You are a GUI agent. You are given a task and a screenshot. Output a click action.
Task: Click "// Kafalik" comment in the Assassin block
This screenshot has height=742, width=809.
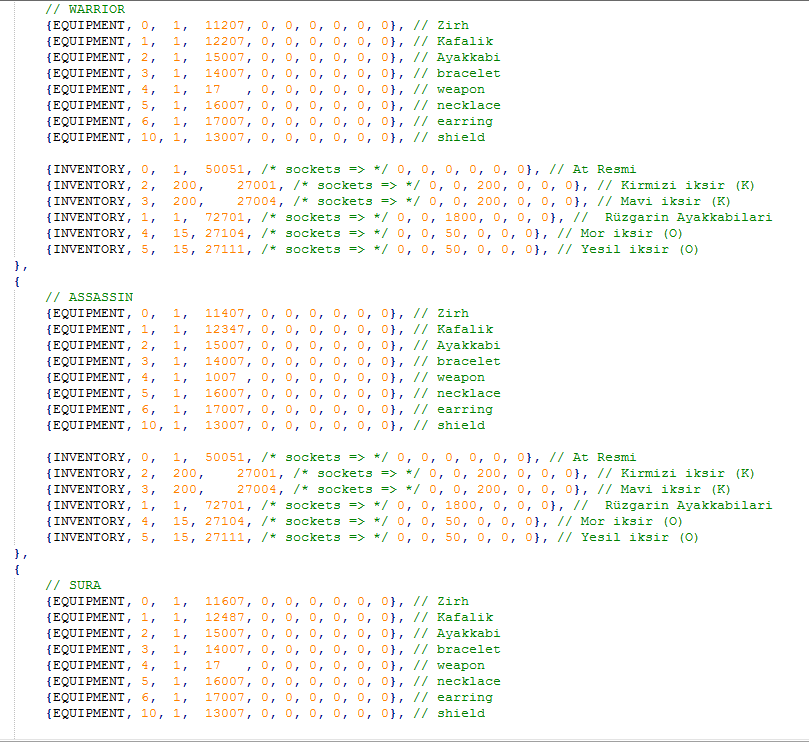[x=453, y=329]
